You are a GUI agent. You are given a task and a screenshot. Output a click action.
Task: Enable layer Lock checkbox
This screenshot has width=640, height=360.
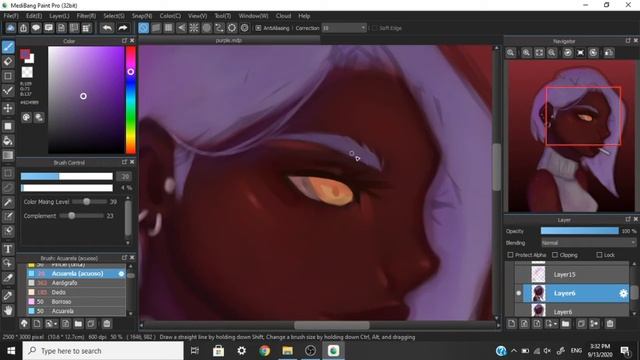599,255
